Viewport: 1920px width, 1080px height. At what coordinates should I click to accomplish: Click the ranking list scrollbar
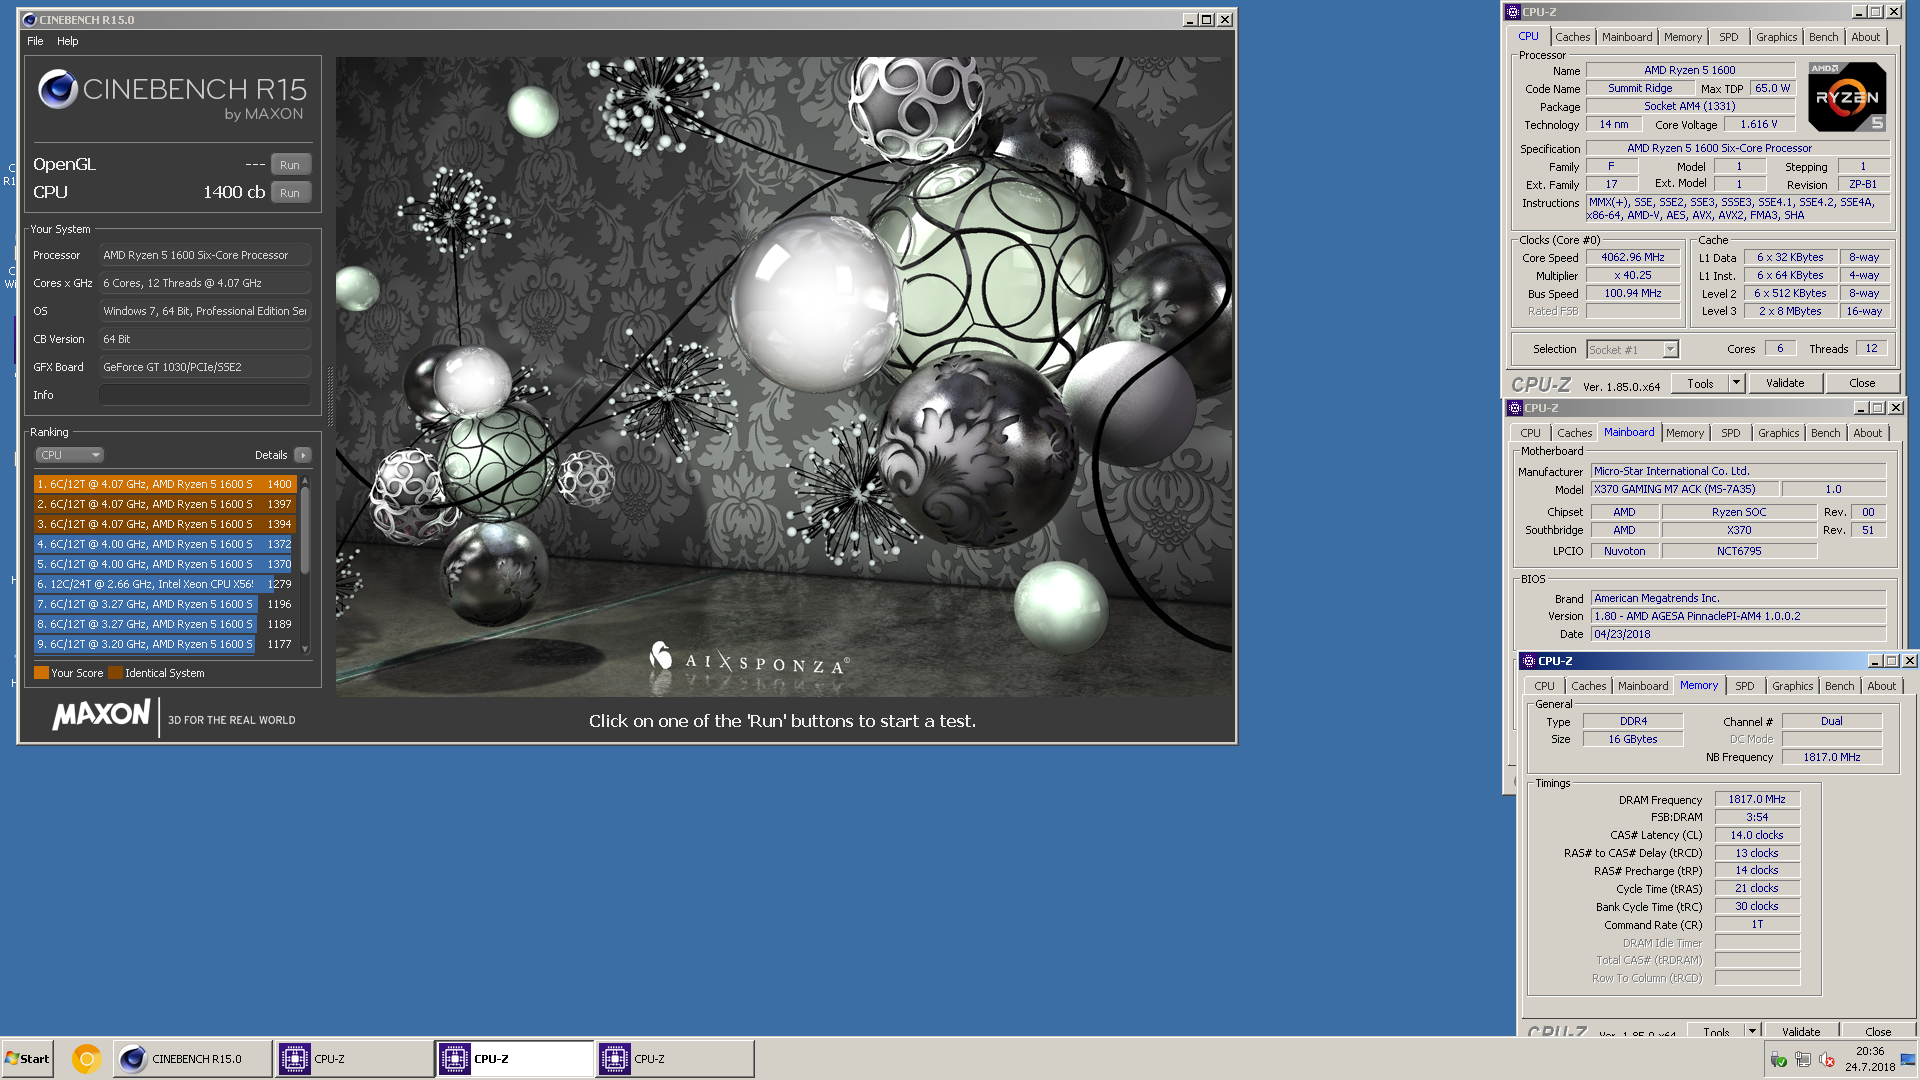tap(305, 565)
